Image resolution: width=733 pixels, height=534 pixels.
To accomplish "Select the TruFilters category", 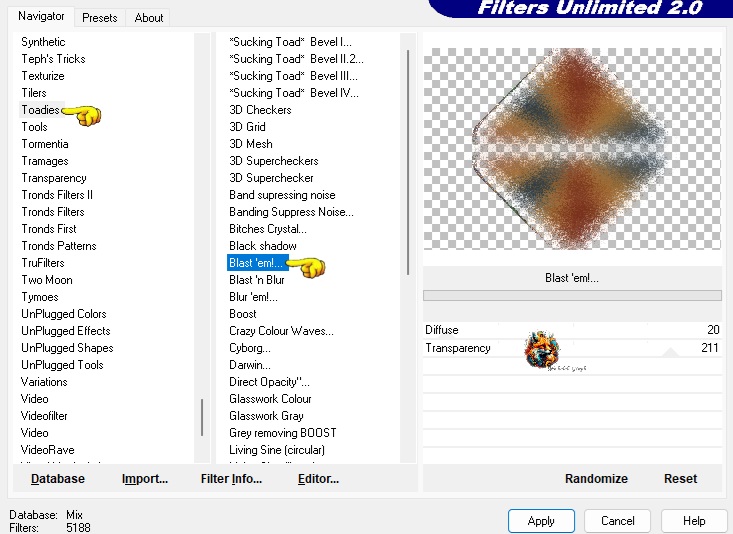I will pyautogui.click(x=43, y=263).
